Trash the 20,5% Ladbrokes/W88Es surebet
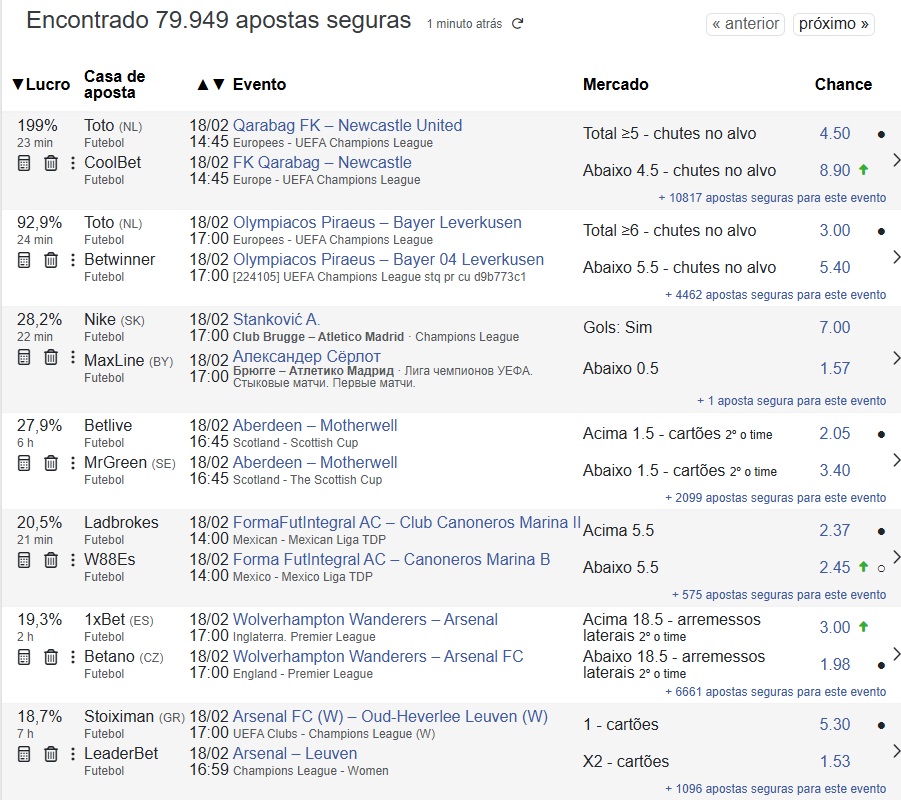The height and width of the screenshot is (800, 901). 51,560
